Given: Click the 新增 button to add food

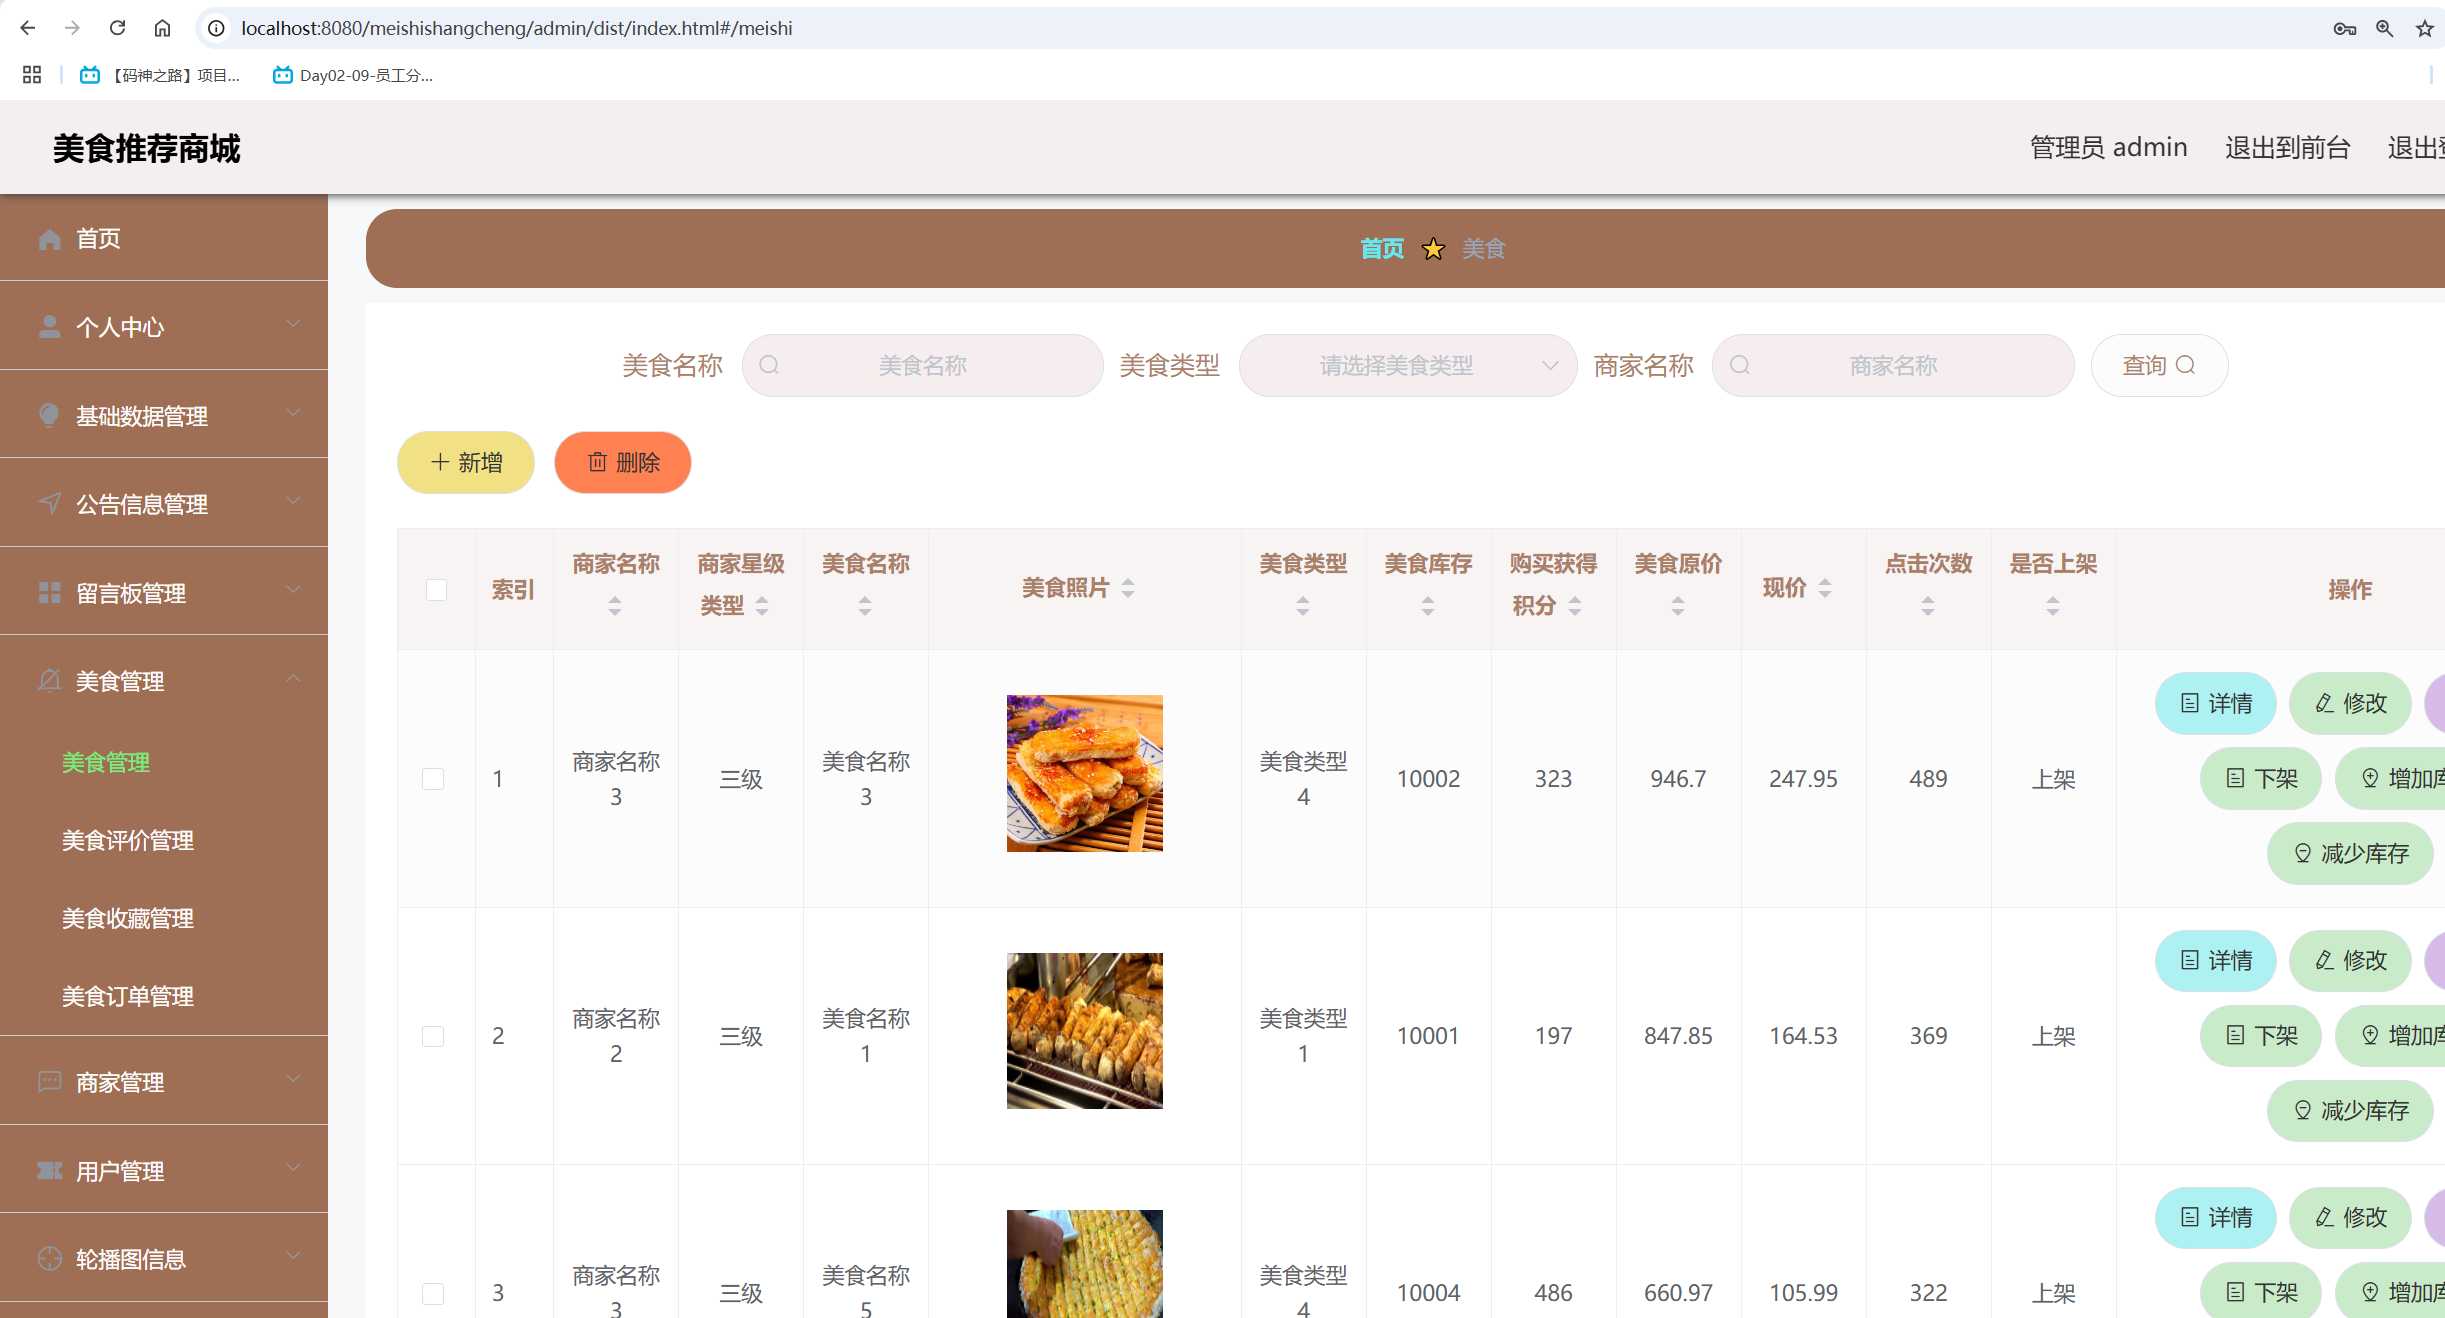Looking at the screenshot, I should tap(465, 462).
